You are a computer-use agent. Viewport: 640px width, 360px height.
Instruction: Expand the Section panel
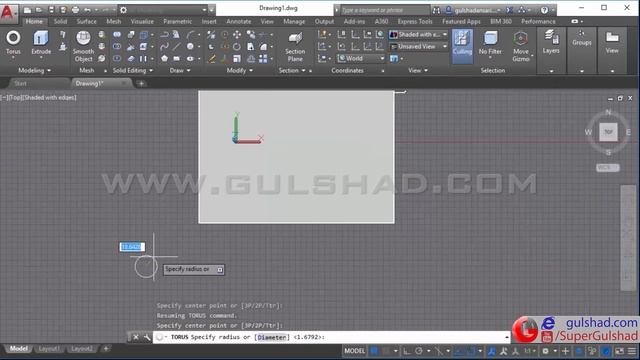pyautogui.click(x=292, y=70)
